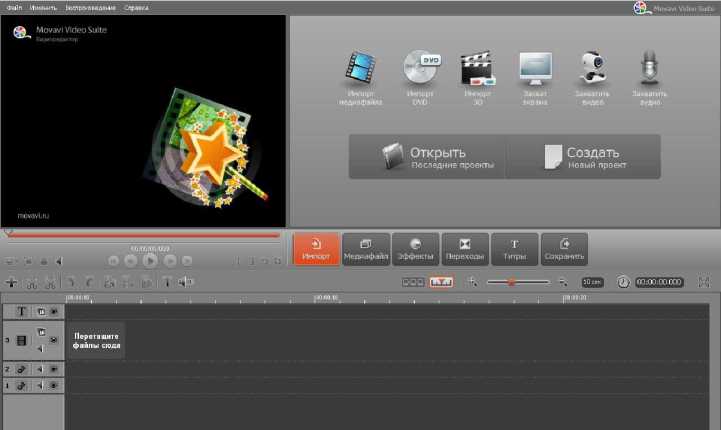
Task: Click the titles track T icon
Action: pos(21,311)
